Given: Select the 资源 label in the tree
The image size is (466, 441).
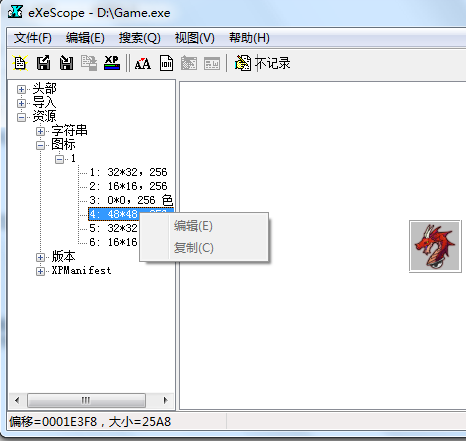Looking at the screenshot, I should tap(44, 117).
